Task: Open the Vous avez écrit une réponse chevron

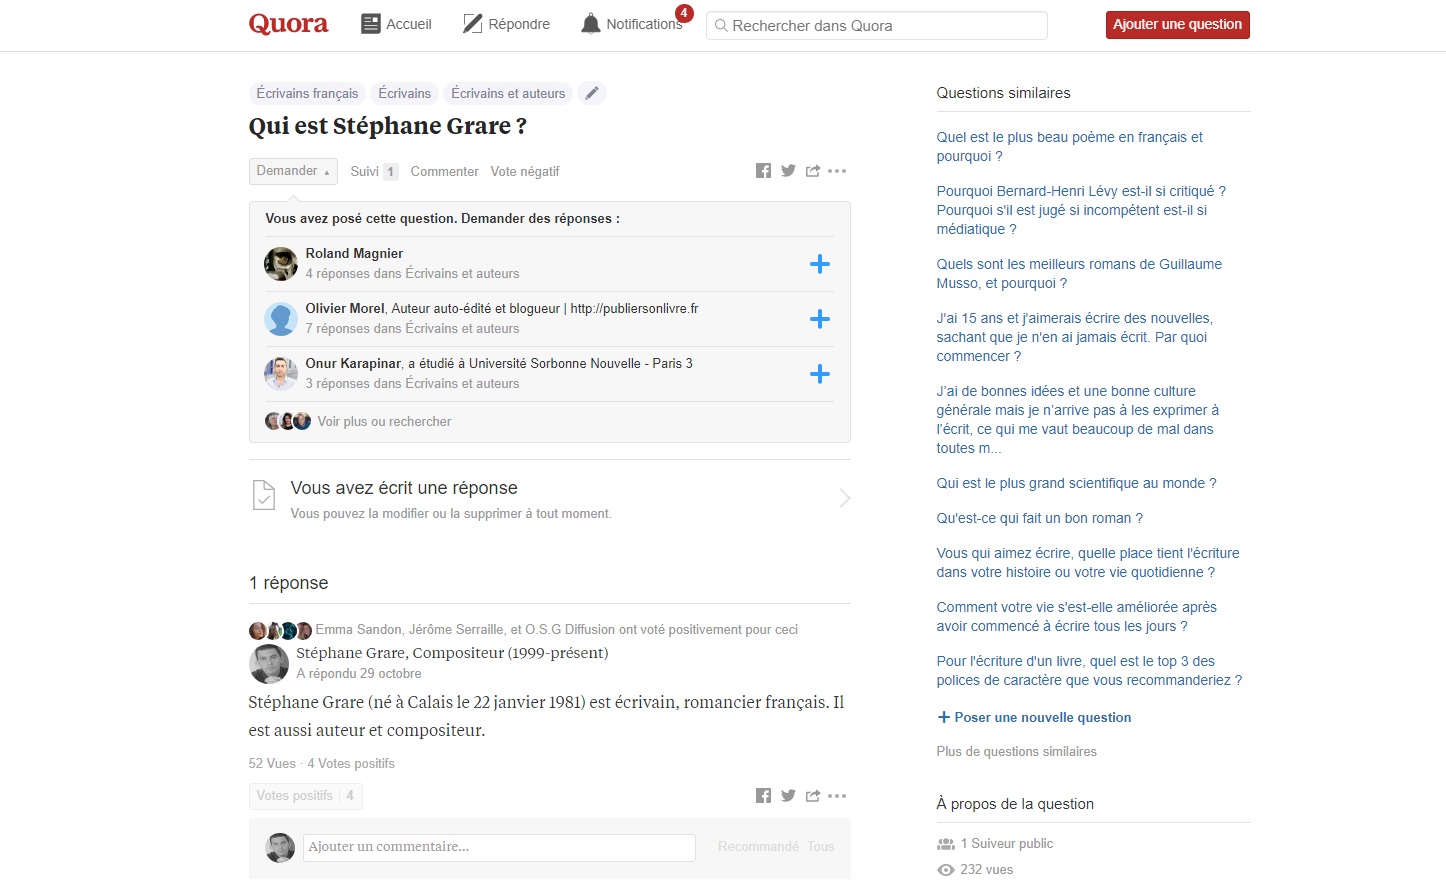Action: click(845, 498)
